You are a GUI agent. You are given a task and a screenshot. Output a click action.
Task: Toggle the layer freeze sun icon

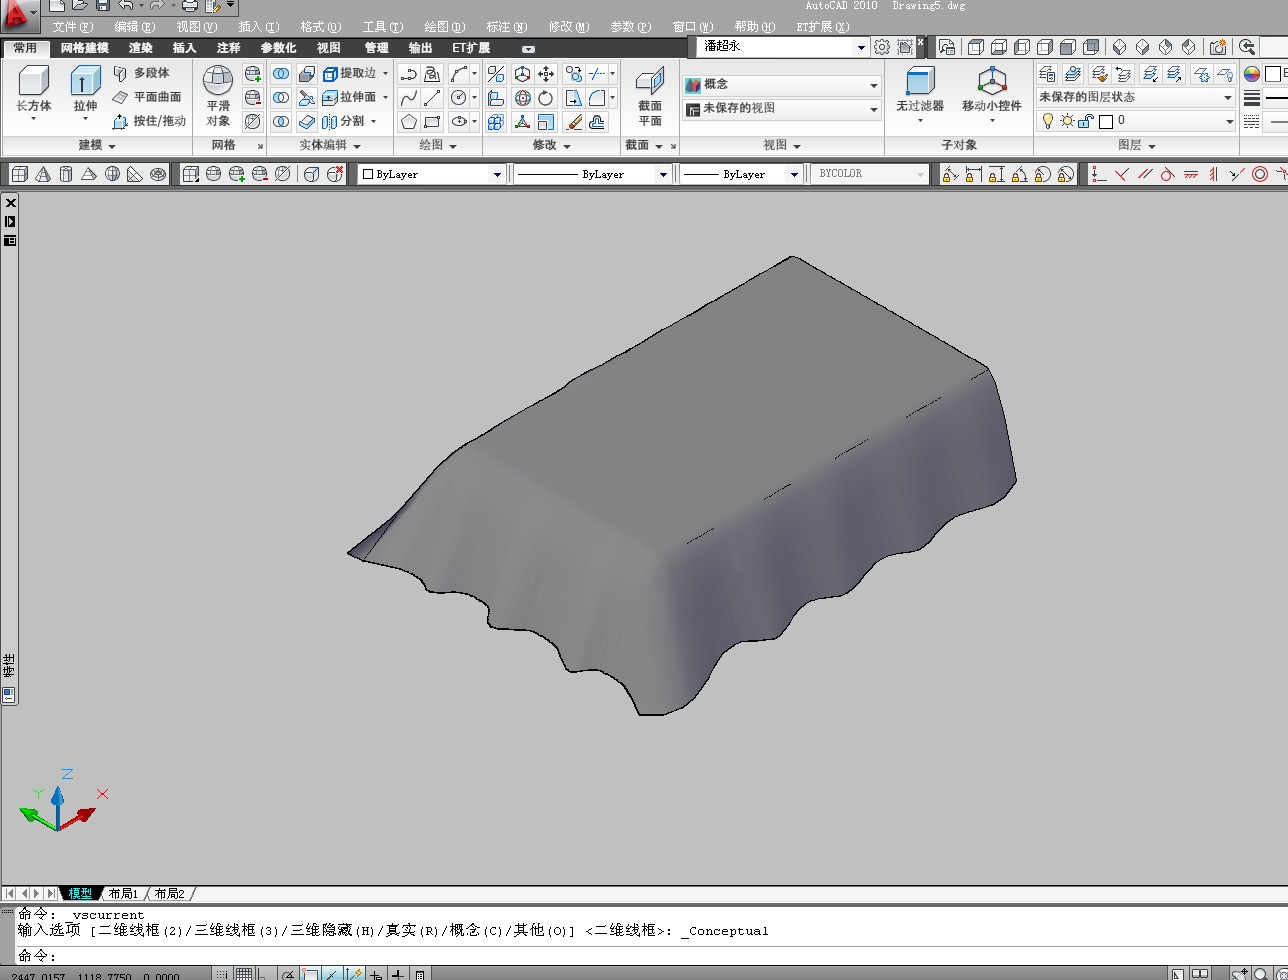point(1067,121)
